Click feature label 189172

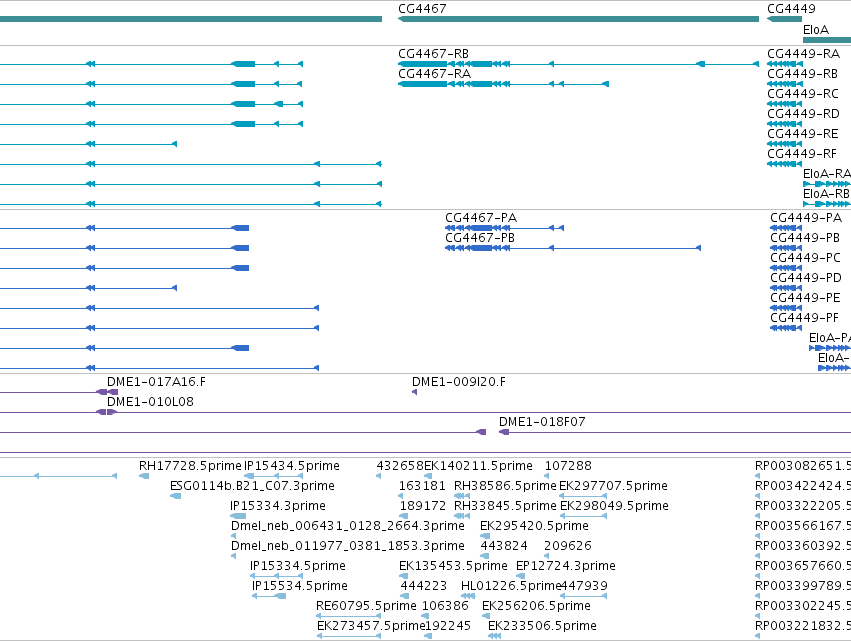pos(423,506)
